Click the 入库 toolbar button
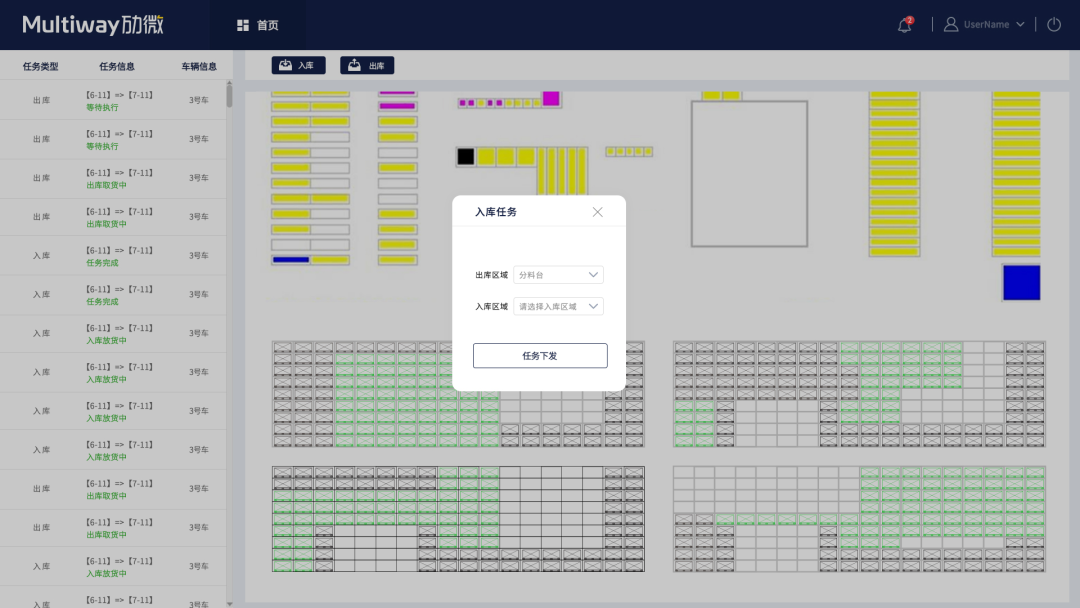The height and width of the screenshot is (608, 1080). point(298,65)
